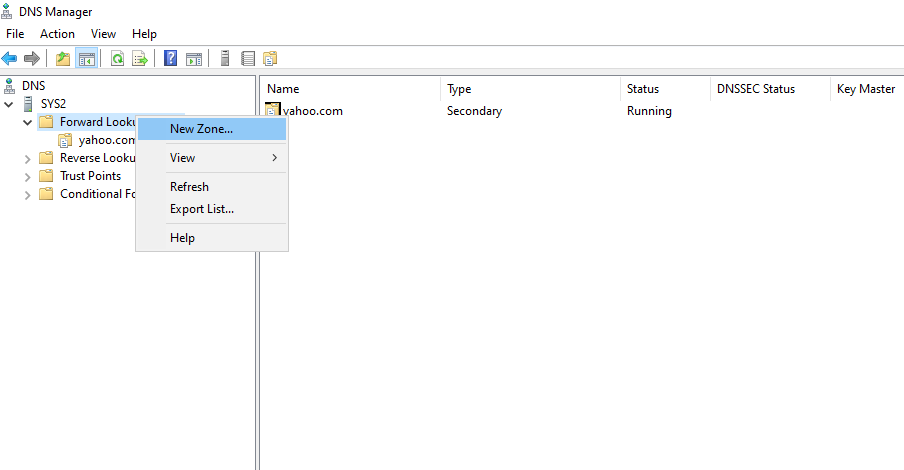Image resolution: width=904 pixels, height=470 pixels.
Task: Click the Forward arrow toolbar icon
Action: (32, 58)
